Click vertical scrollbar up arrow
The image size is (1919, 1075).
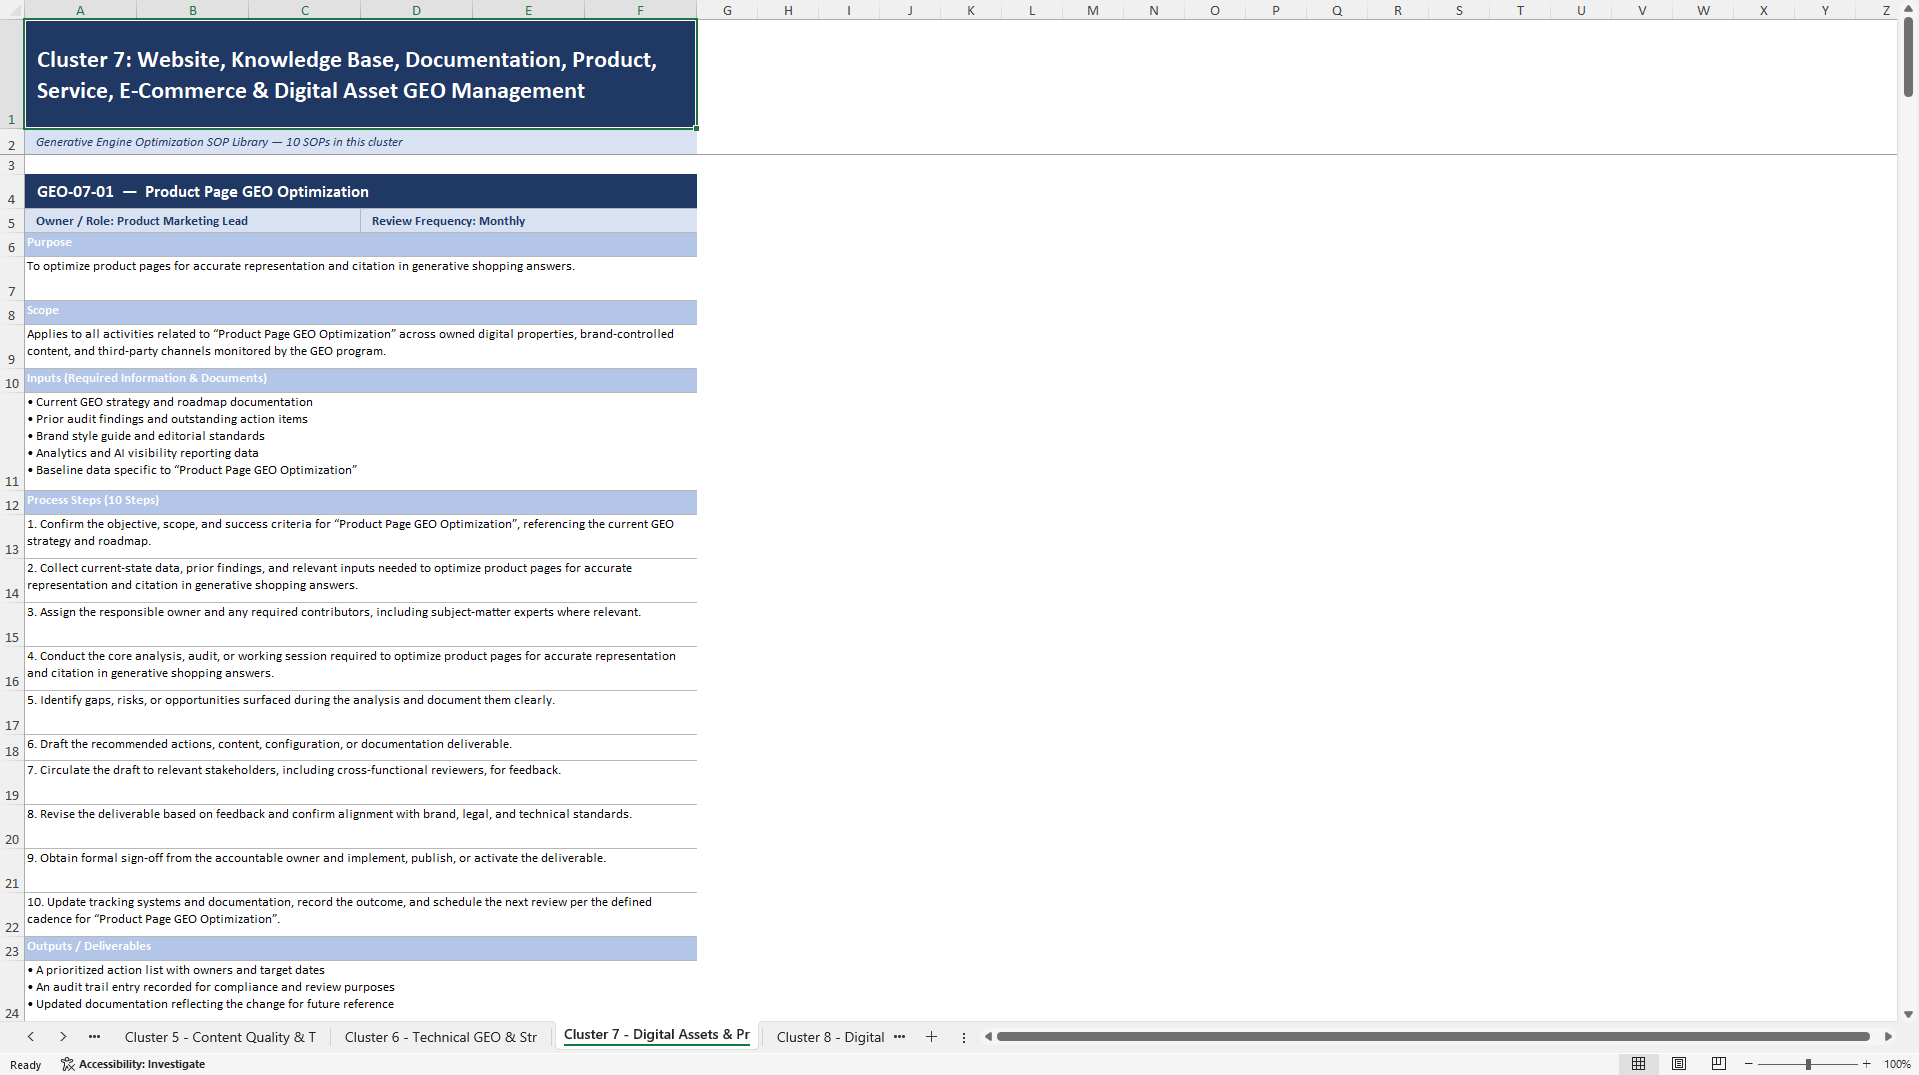tap(1908, 8)
